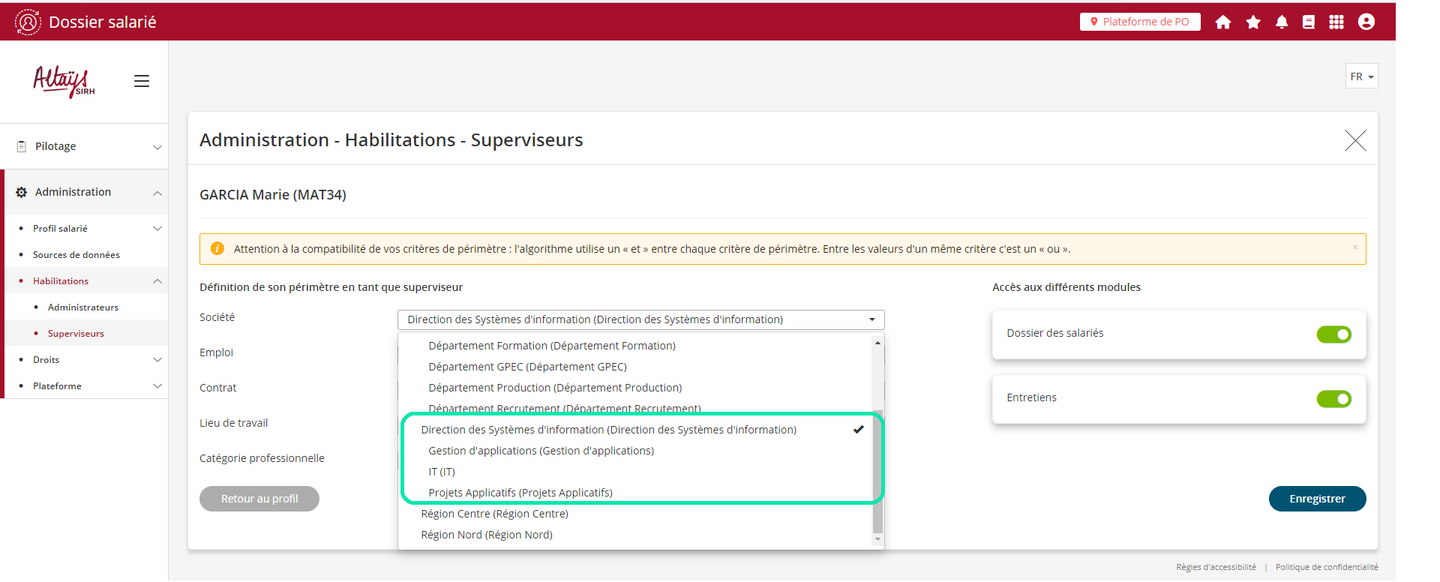This screenshot has height=582, width=1440.
Task: Open notifications bell icon
Action: click(x=1281, y=22)
